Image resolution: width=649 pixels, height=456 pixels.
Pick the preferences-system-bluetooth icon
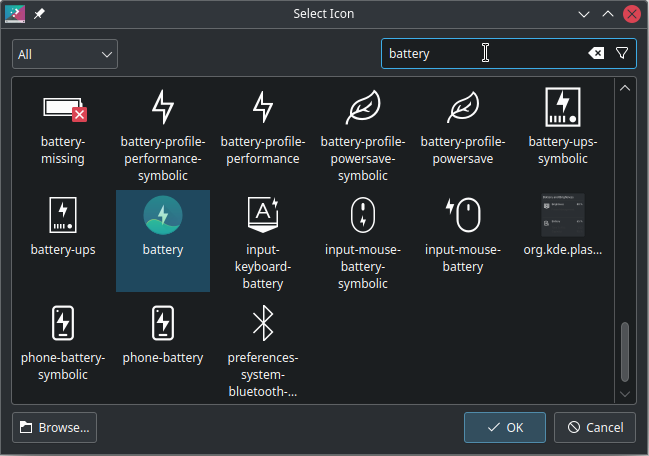click(263, 323)
